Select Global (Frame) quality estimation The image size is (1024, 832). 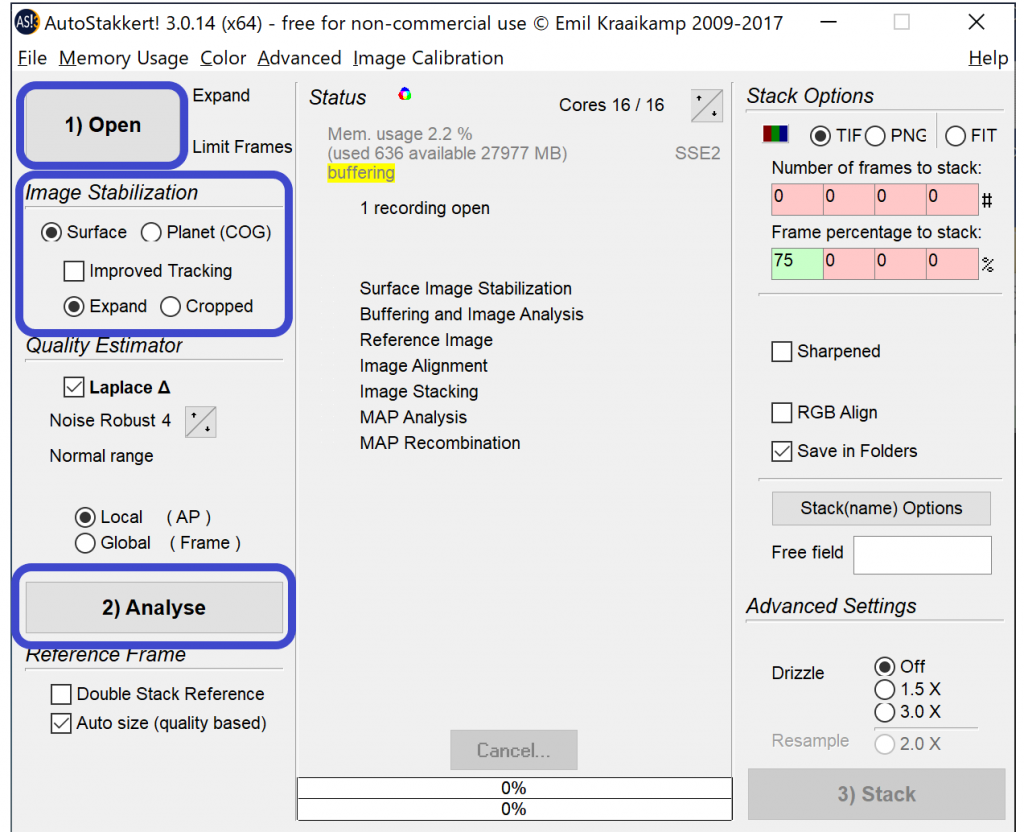pos(157,543)
